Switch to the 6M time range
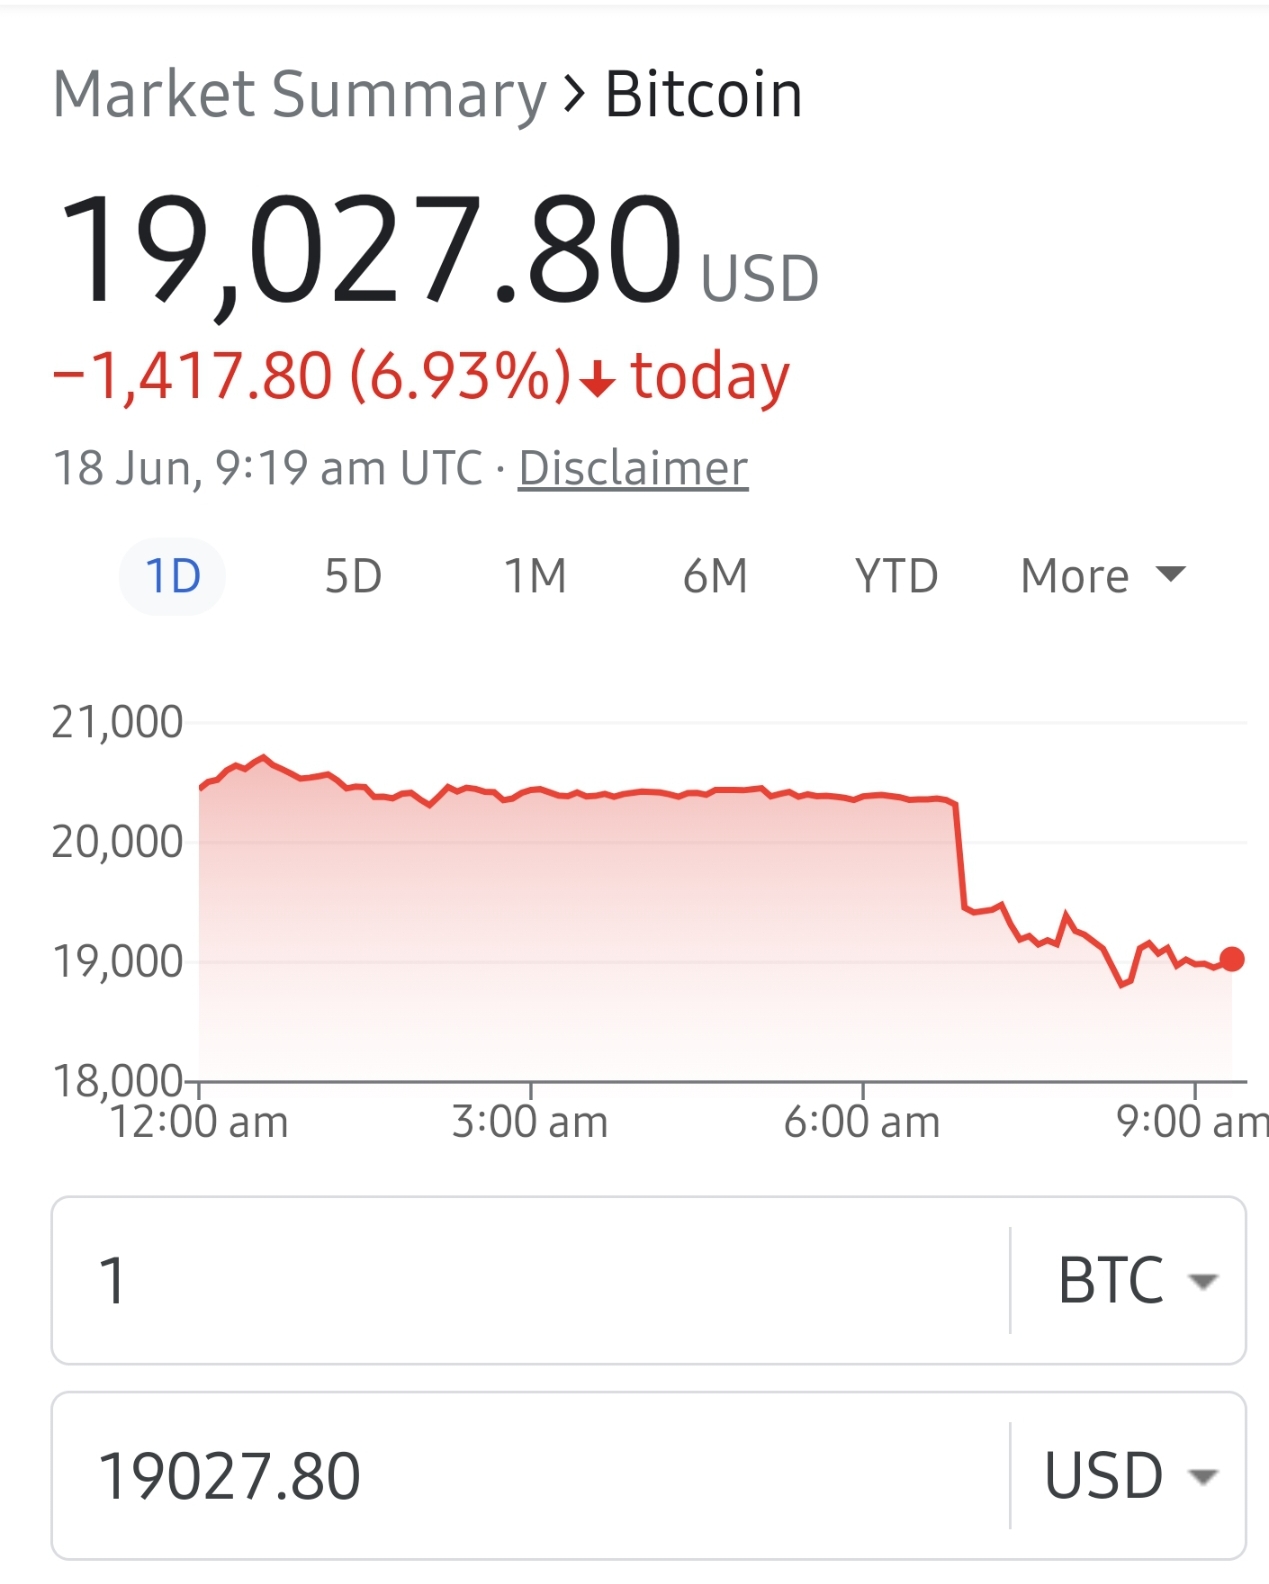 pyautogui.click(x=715, y=576)
